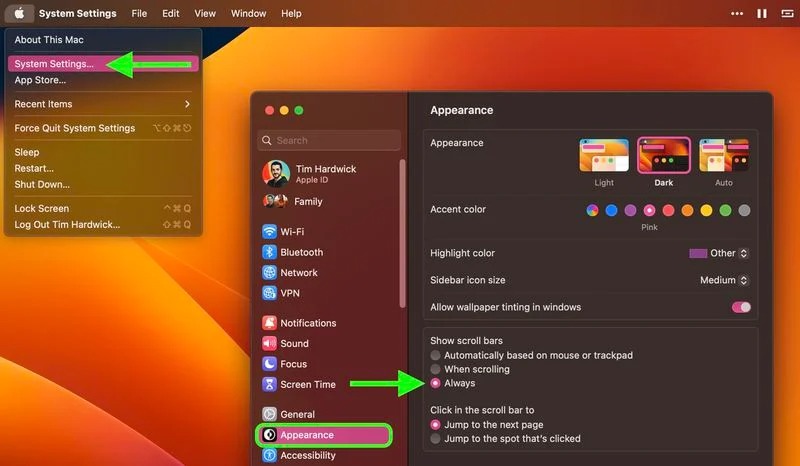
Task: Pick the graphite accent color
Action: [x=744, y=210]
